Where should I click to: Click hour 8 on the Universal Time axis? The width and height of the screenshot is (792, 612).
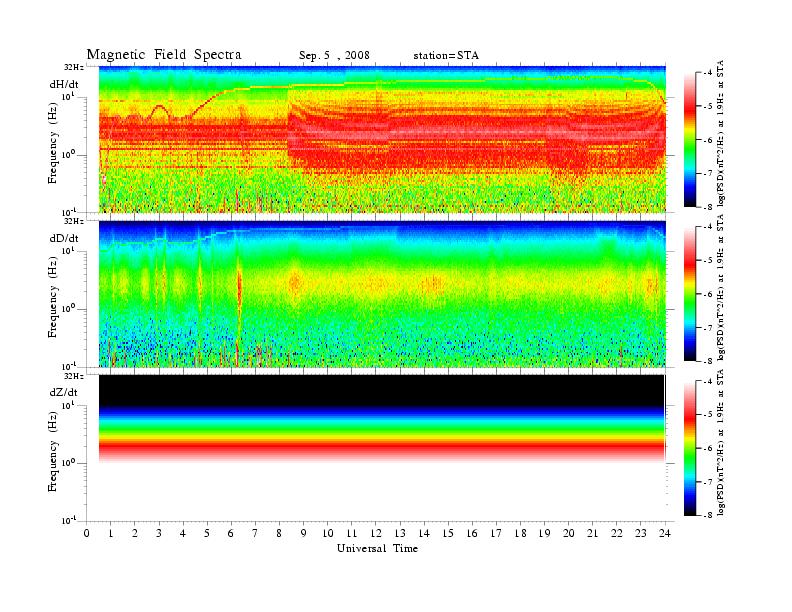279,533
